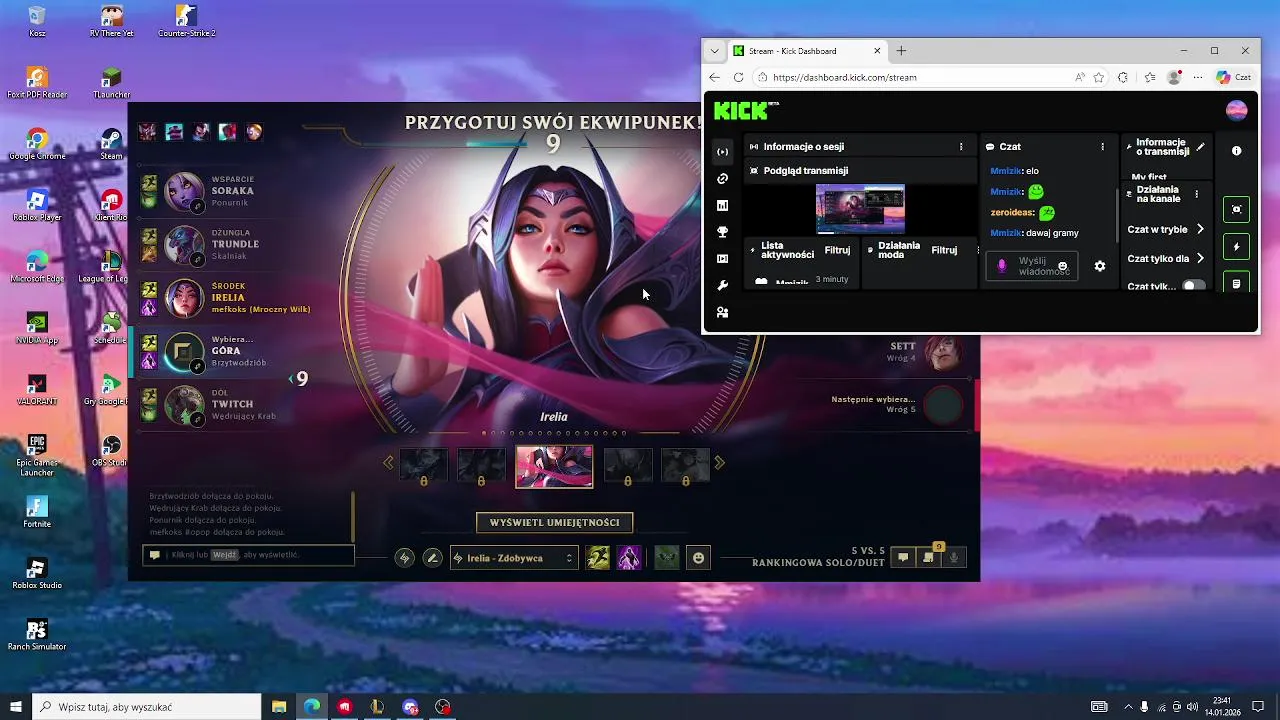The width and height of the screenshot is (1280, 720).
Task: Open the Steam desktop icon
Action: point(111,144)
